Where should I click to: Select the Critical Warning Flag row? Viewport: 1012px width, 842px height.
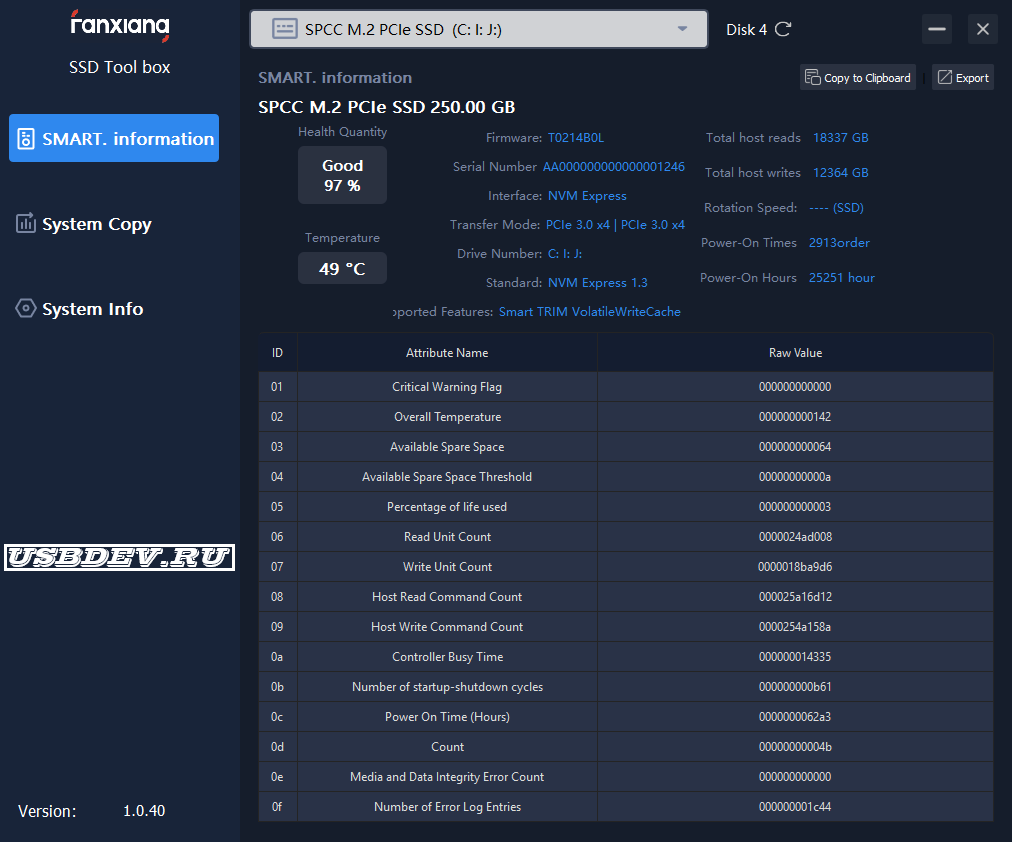coord(625,386)
